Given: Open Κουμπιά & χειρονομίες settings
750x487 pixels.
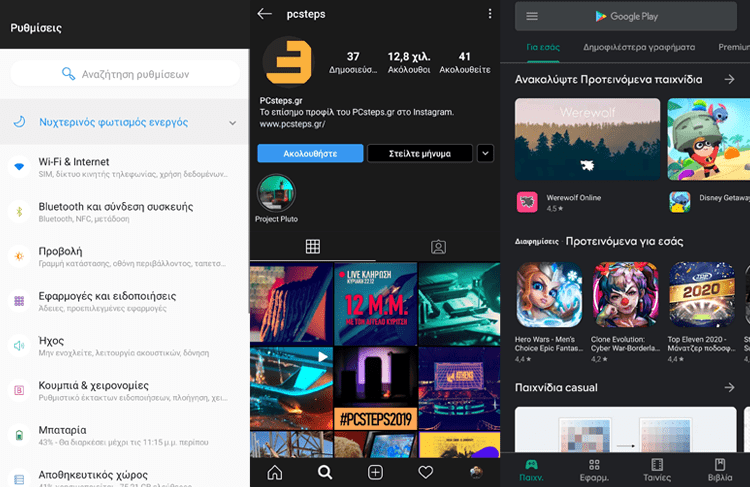Looking at the screenshot, I should tap(124, 391).
